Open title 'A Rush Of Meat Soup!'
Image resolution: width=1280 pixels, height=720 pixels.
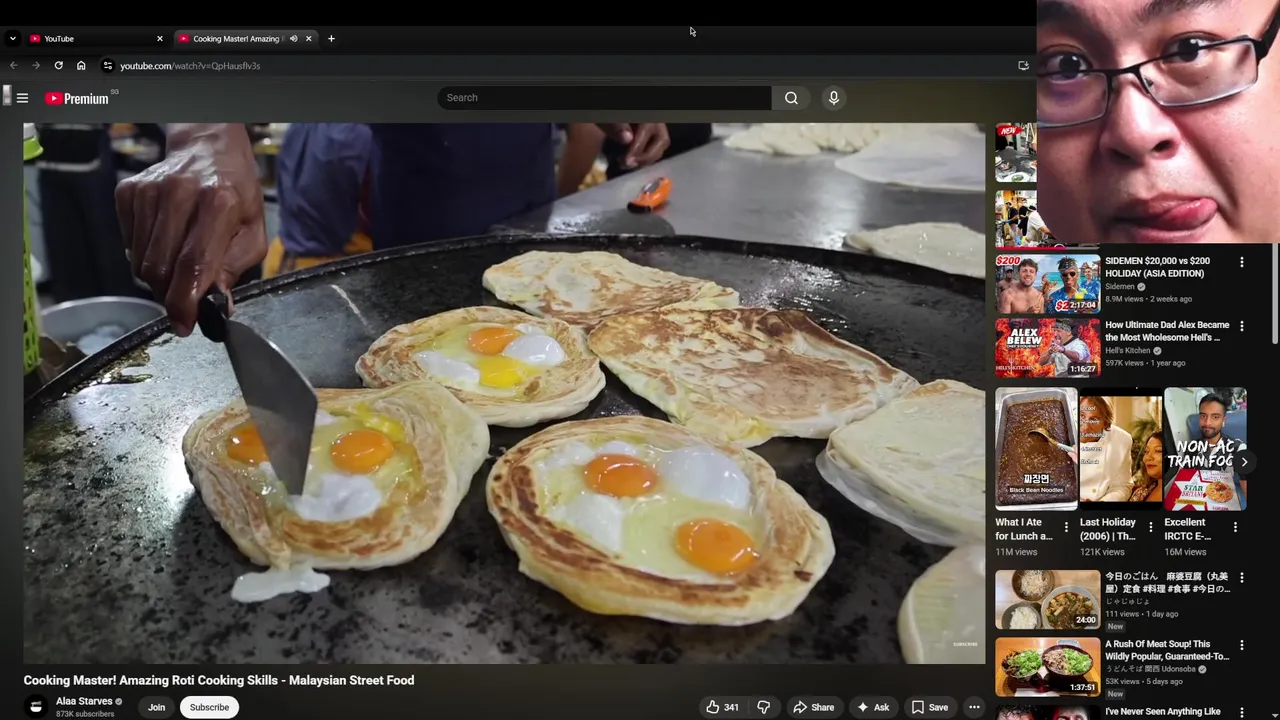pos(1167,650)
